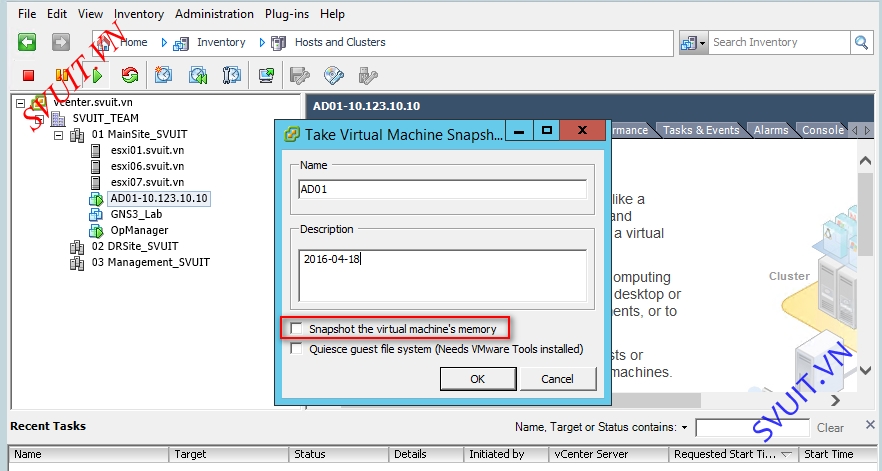882x471 pixels.
Task: Collapse the 01 MainSite_SVUIT cluster node
Action: coord(58,135)
